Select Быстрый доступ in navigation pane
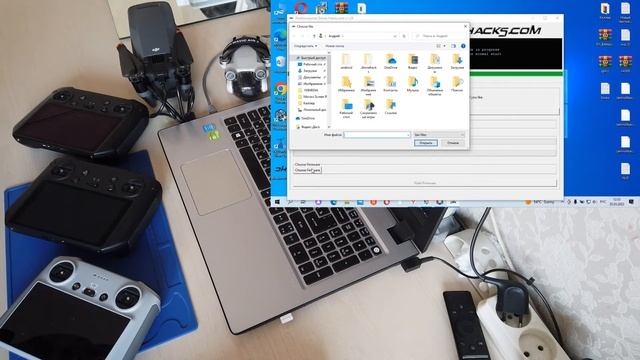 311,58
